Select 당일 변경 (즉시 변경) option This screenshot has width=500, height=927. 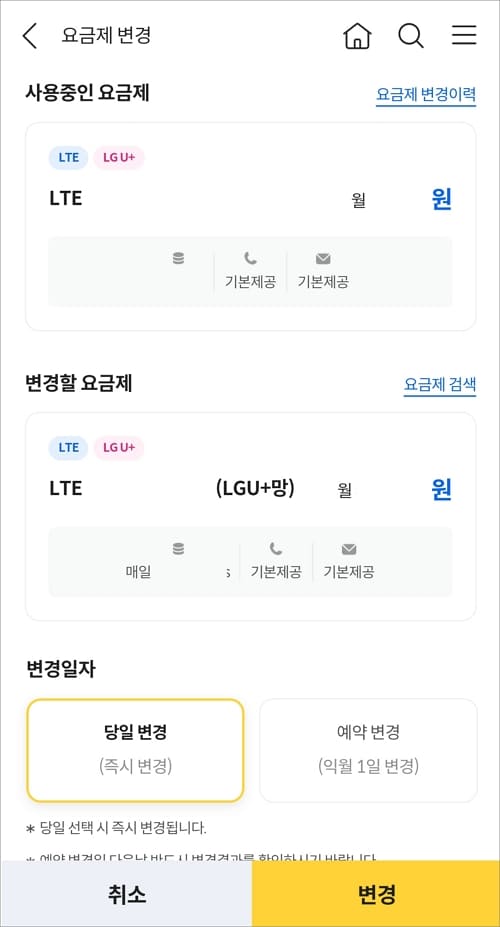pyautogui.click(x=135, y=750)
